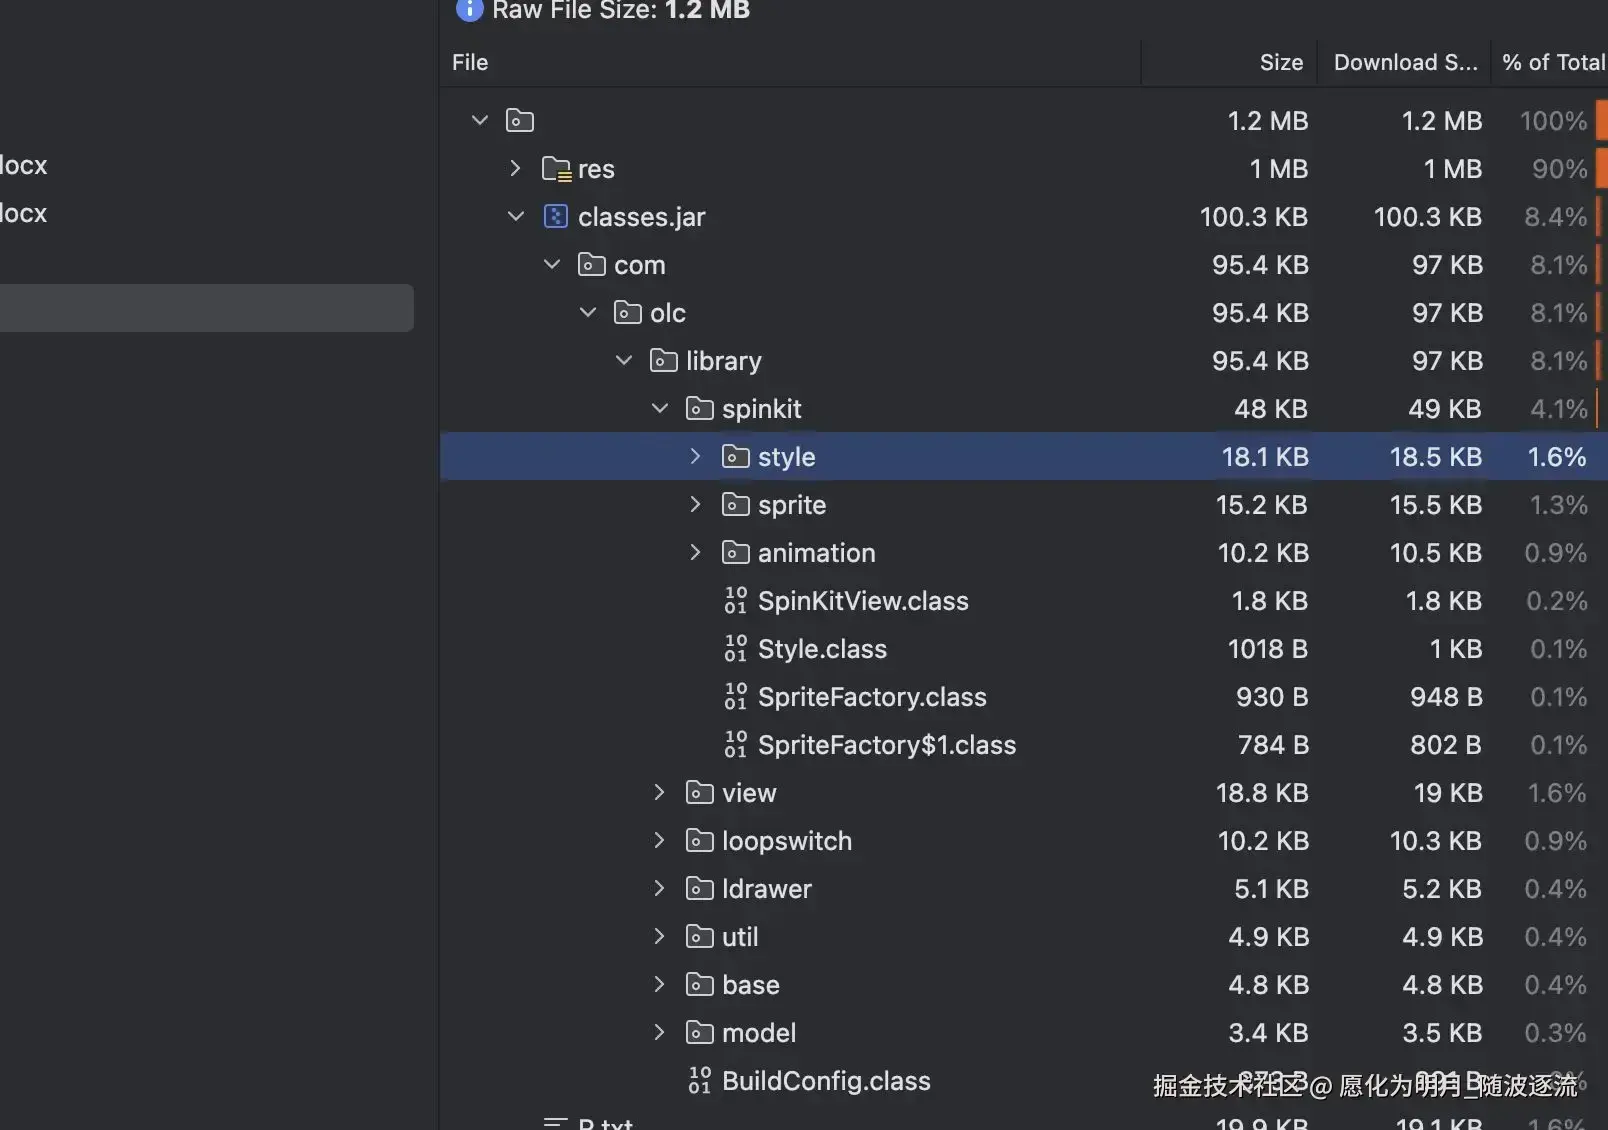Click the info icon beside Raw File Size
The image size is (1608, 1130).
469,9
